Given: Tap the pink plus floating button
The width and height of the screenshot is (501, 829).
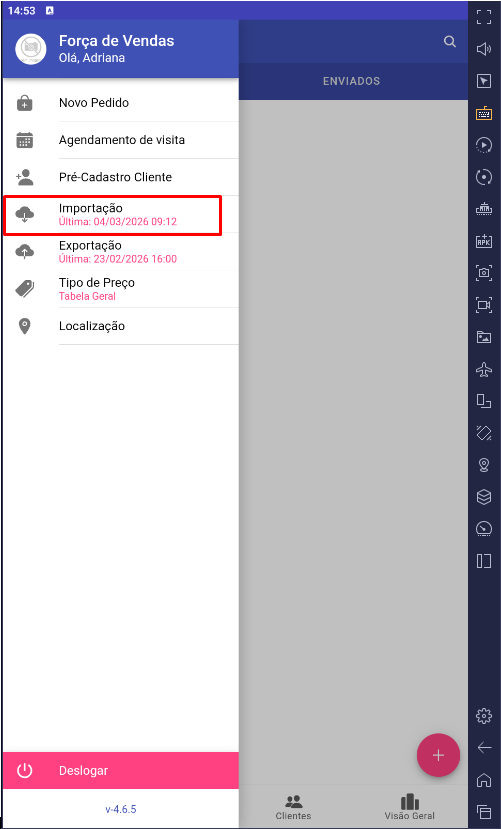Looking at the screenshot, I should click(x=438, y=755).
